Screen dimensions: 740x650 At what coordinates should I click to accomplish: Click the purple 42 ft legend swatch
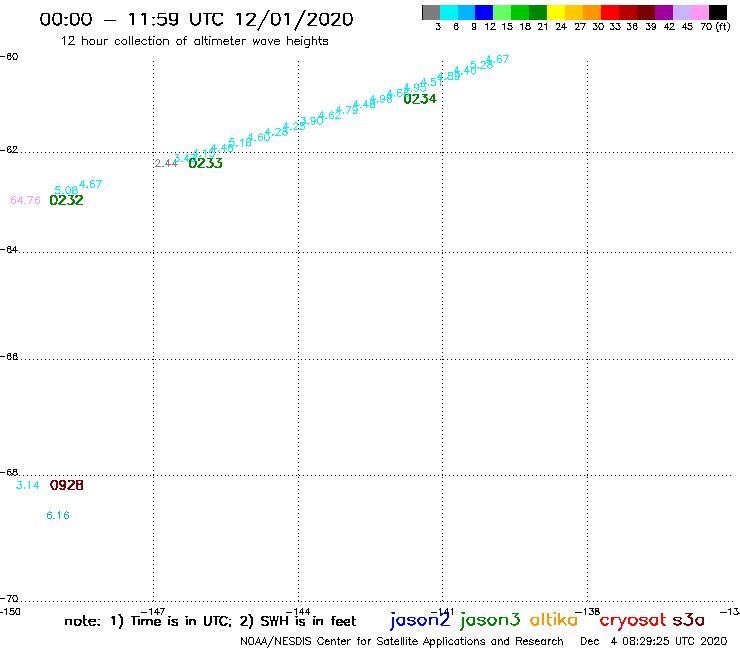click(x=664, y=12)
